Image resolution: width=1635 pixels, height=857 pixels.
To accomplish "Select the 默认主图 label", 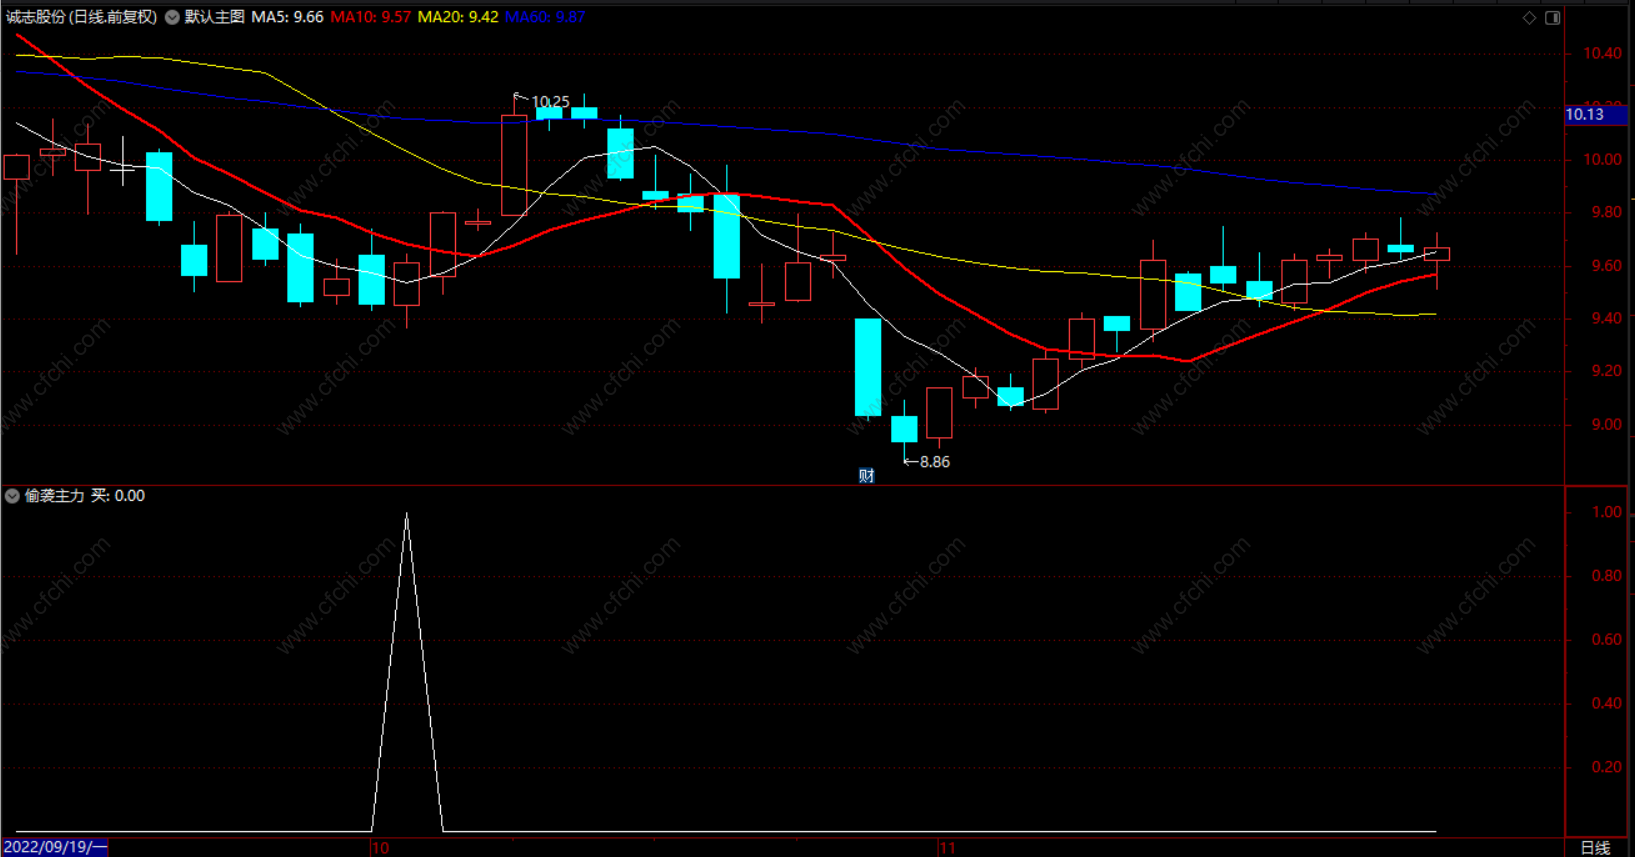I will point(214,17).
